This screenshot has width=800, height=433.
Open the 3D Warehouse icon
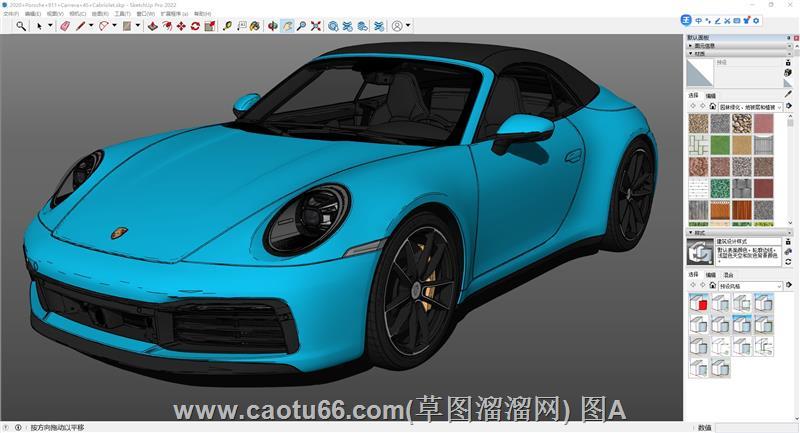point(333,26)
